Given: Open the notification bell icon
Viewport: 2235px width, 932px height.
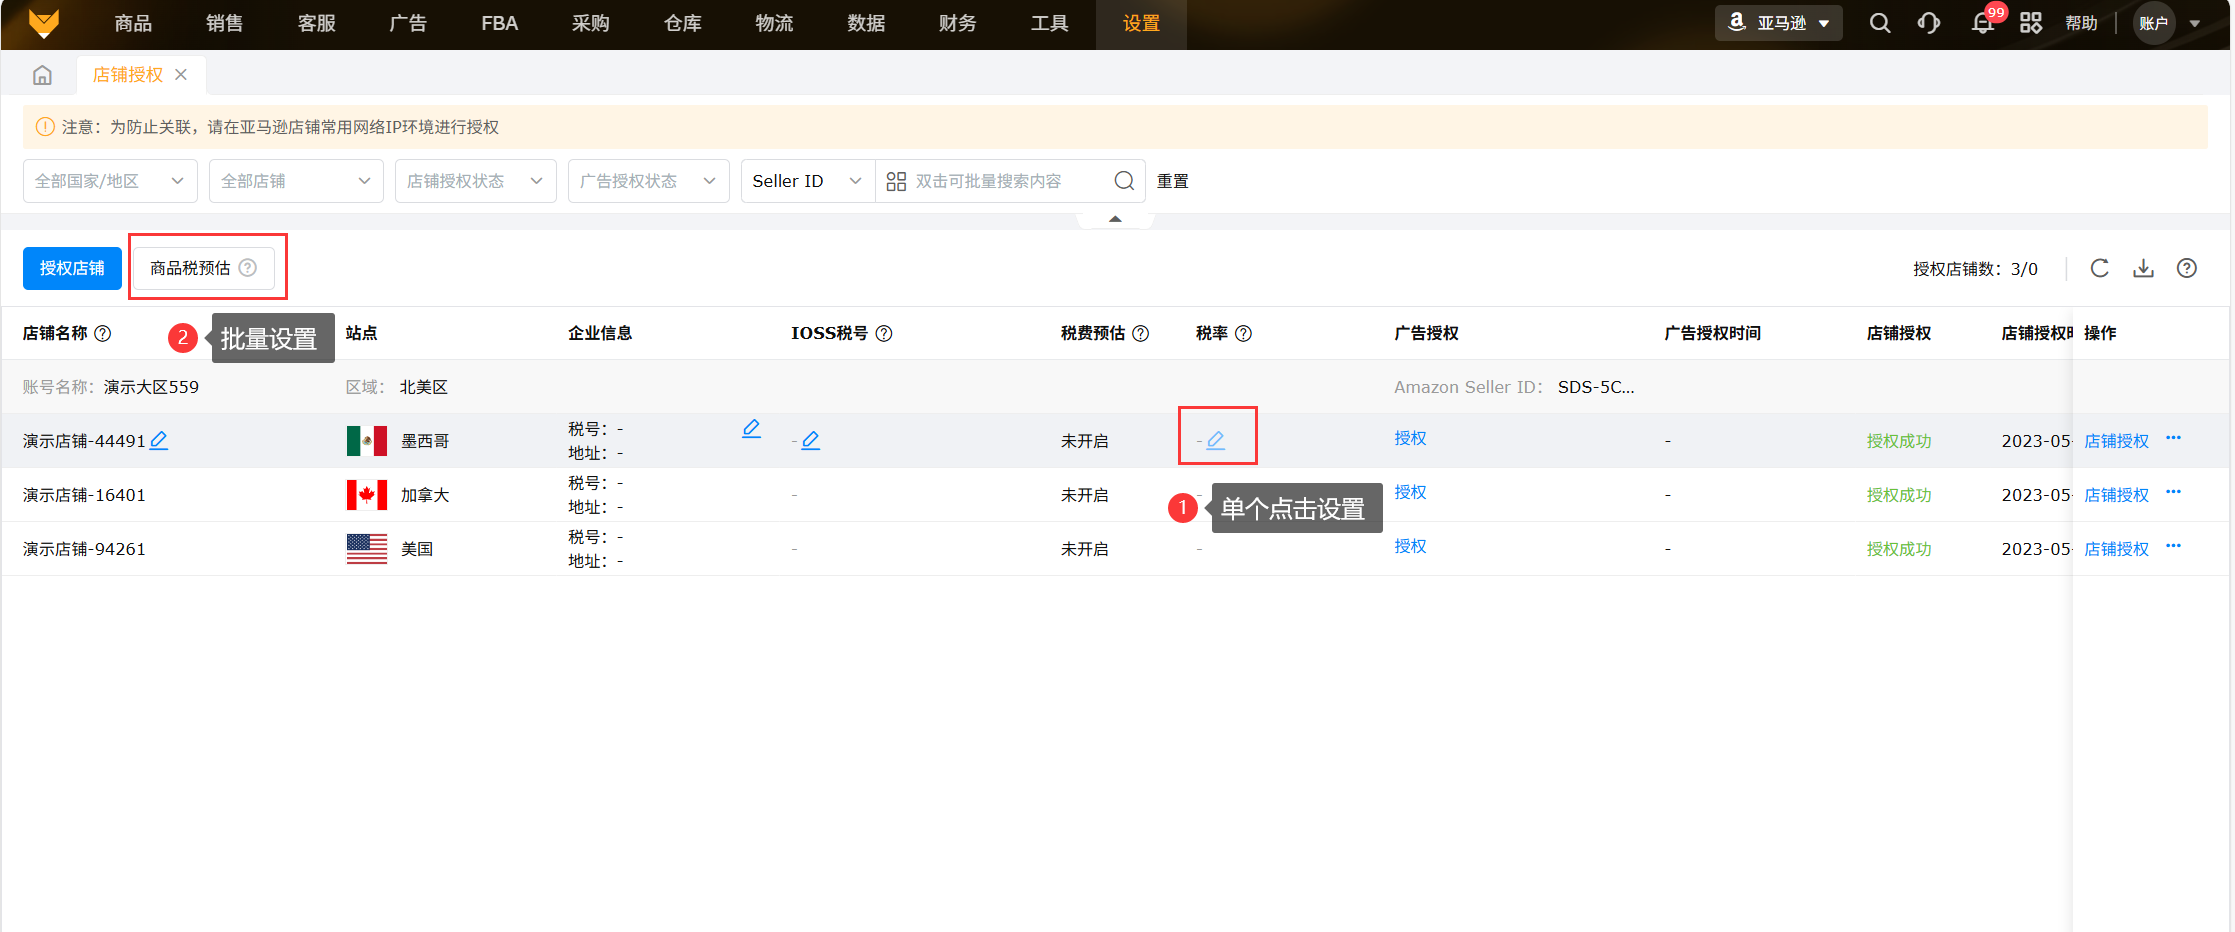Looking at the screenshot, I should pos(1982,24).
